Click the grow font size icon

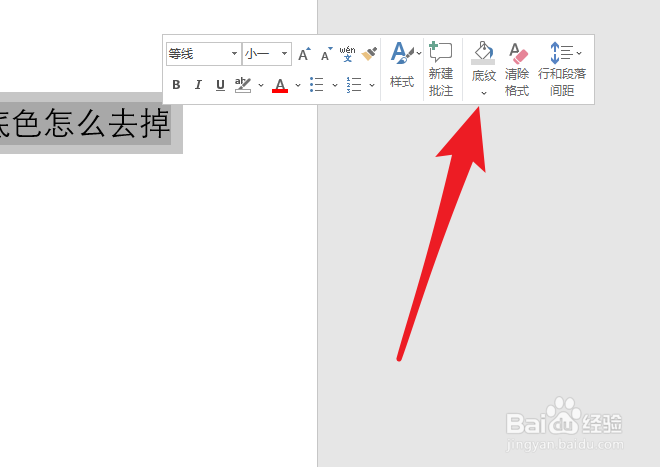point(304,54)
